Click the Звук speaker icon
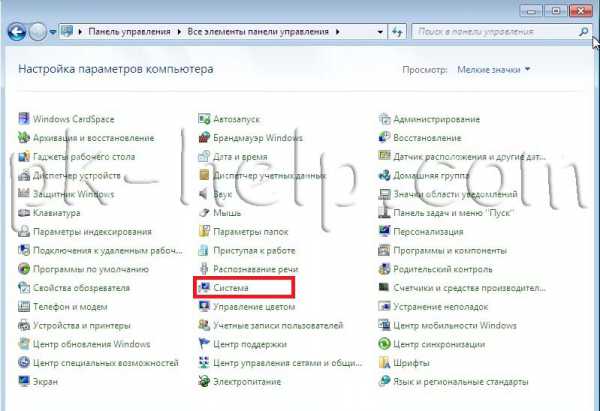This screenshot has height=411, width=600. click(x=204, y=194)
